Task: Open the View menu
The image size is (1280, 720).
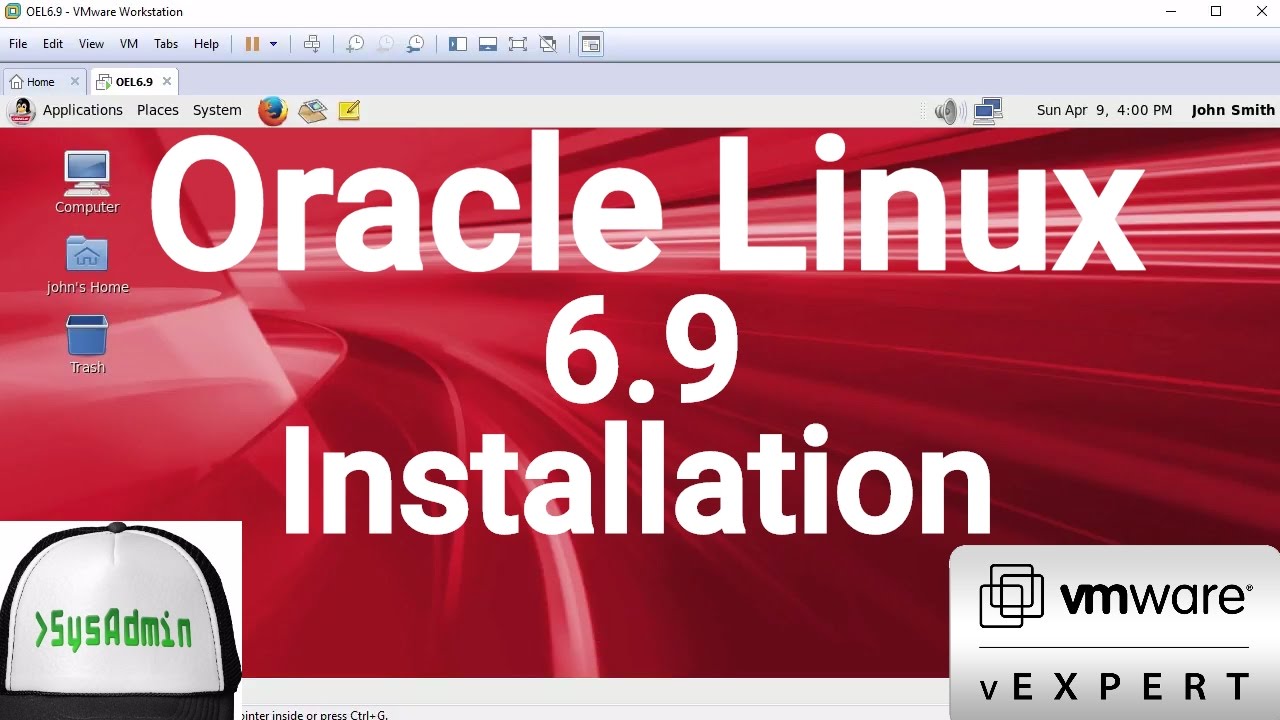Action: (91, 44)
